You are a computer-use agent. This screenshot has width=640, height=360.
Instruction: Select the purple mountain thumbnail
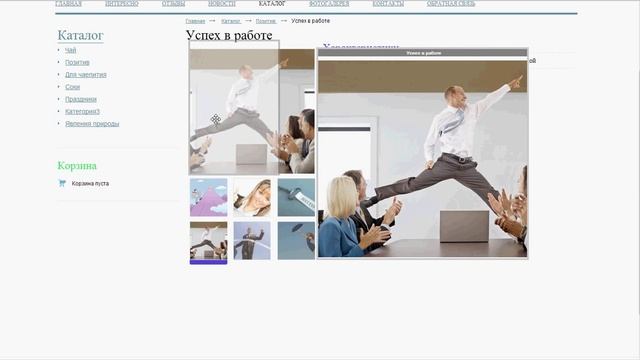209,198
